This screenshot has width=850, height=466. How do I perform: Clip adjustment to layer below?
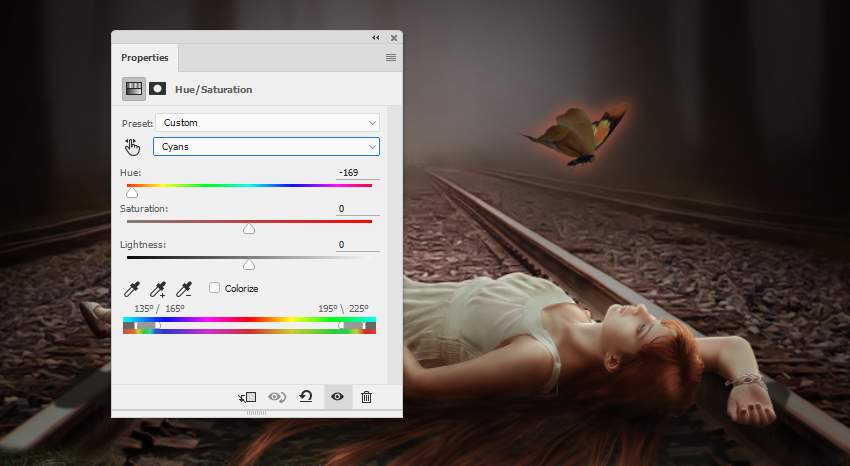click(247, 397)
